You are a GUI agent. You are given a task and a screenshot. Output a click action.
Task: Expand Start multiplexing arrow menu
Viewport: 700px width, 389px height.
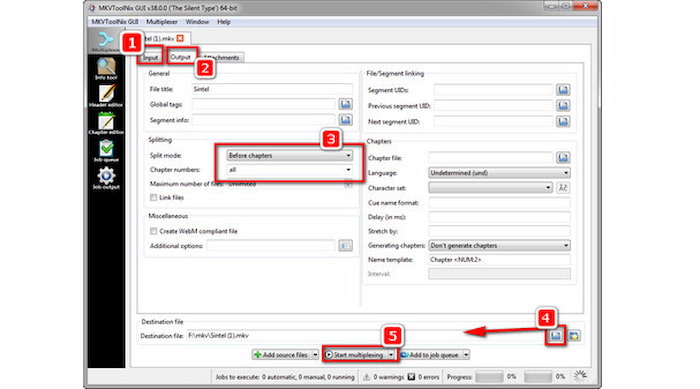coord(391,355)
